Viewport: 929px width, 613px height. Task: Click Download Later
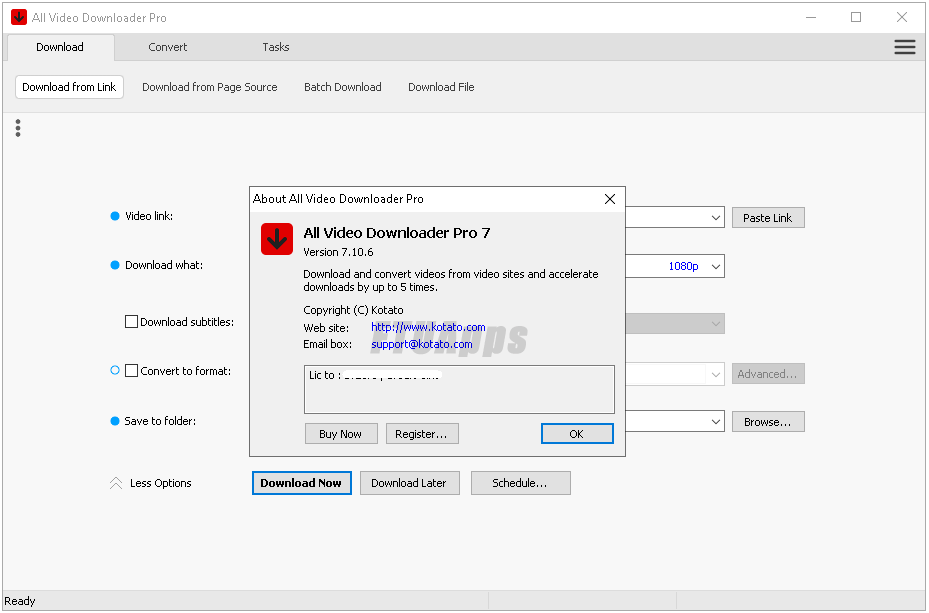[x=409, y=483]
